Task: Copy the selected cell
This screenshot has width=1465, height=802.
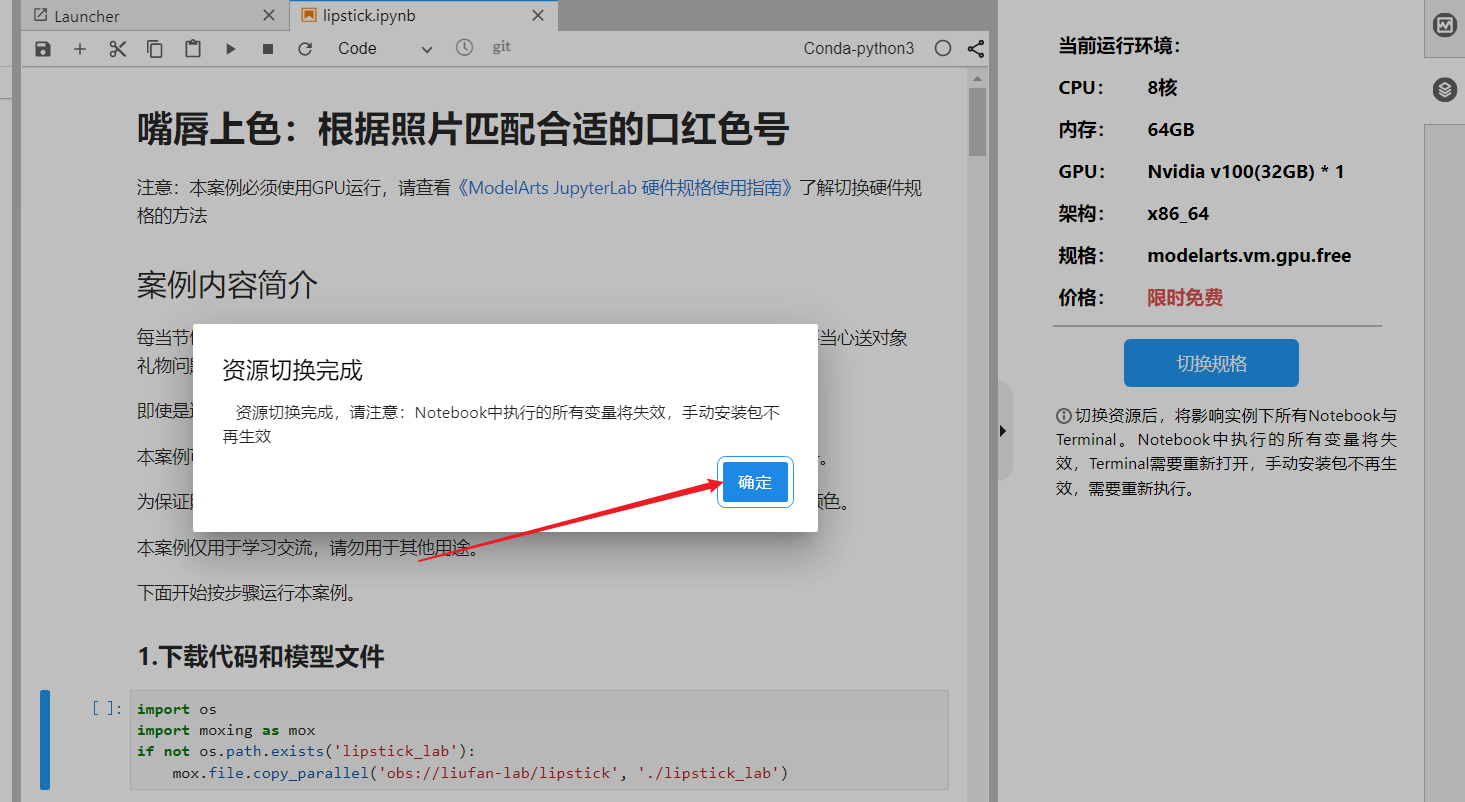Action: coord(155,49)
